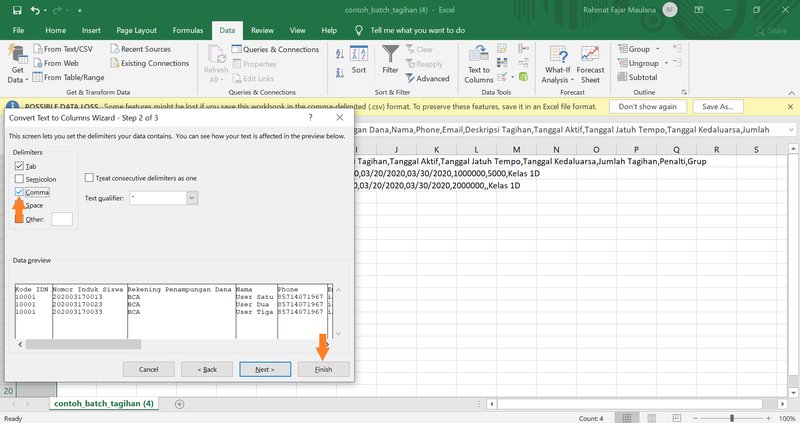Toggle the Comma delimiter checkbox
The height and width of the screenshot is (423, 800).
click(19, 192)
